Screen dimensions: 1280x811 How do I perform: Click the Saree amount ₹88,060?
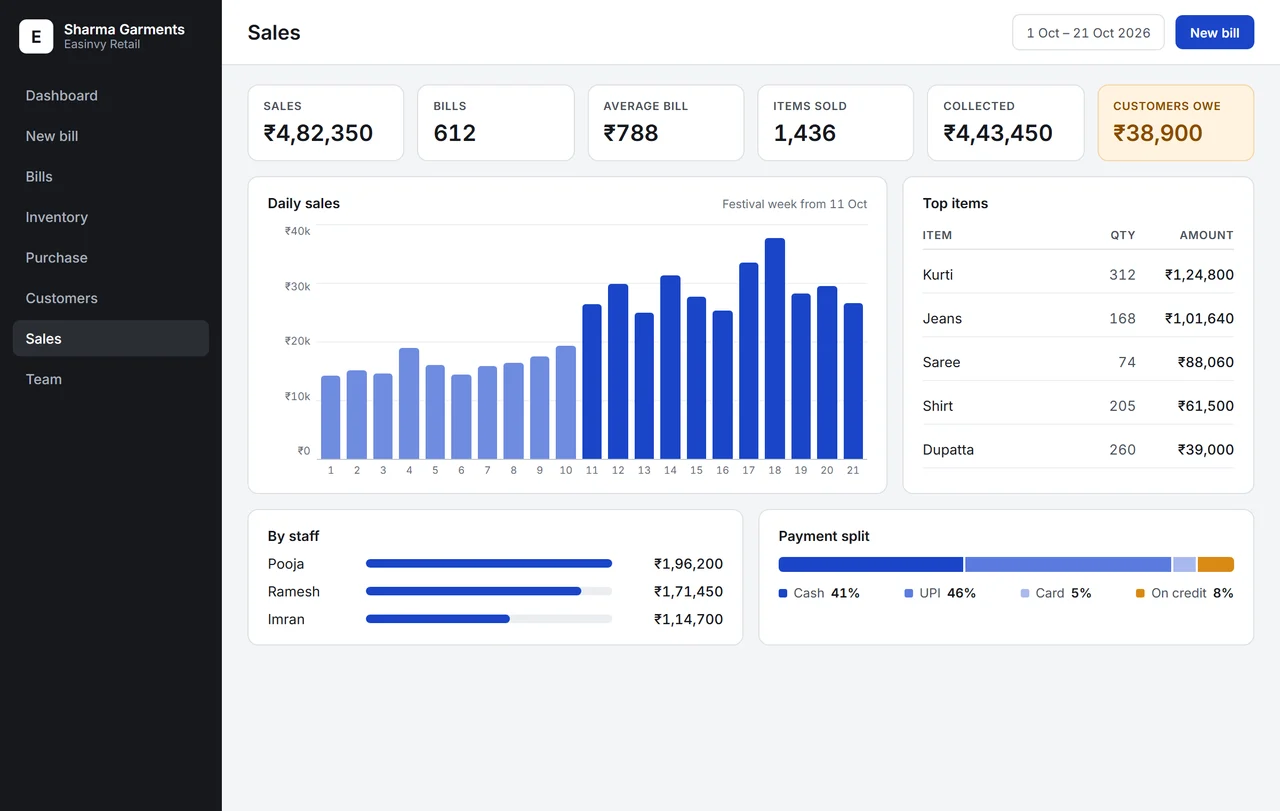point(1205,362)
